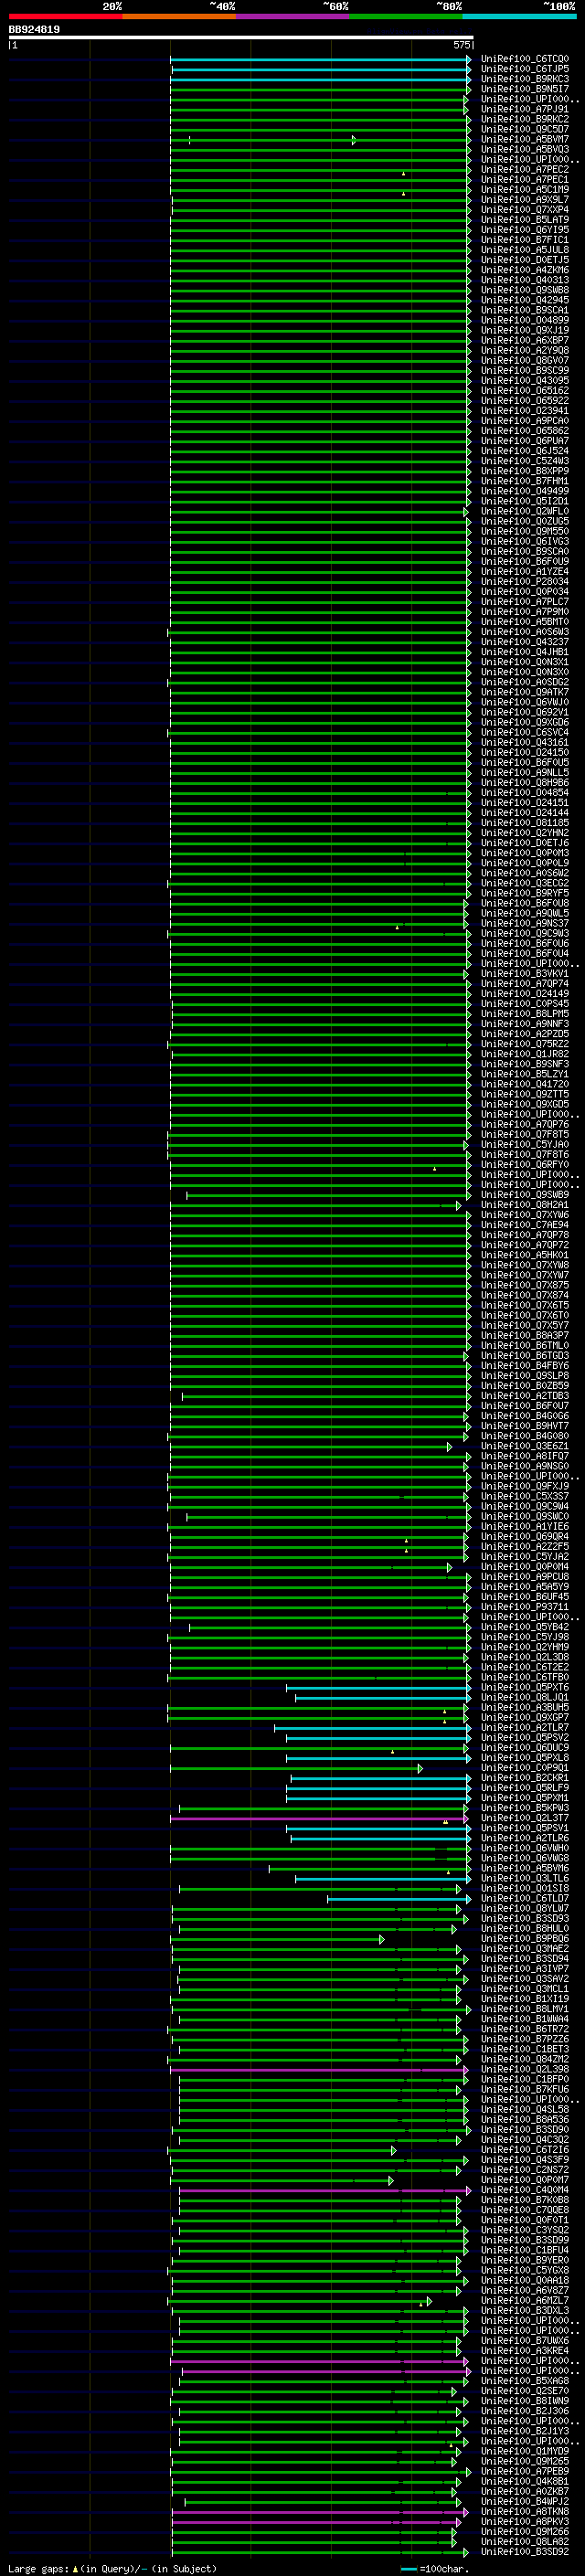Select label UniRef100_B5LAT9
This screenshot has width=585, height=2576.
[525, 220]
